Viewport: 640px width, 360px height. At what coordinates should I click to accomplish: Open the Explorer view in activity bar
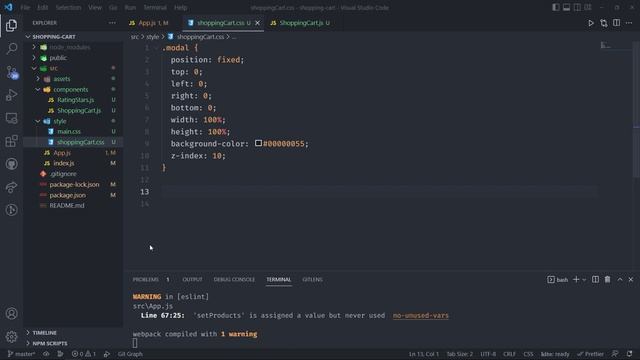[11, 25]
